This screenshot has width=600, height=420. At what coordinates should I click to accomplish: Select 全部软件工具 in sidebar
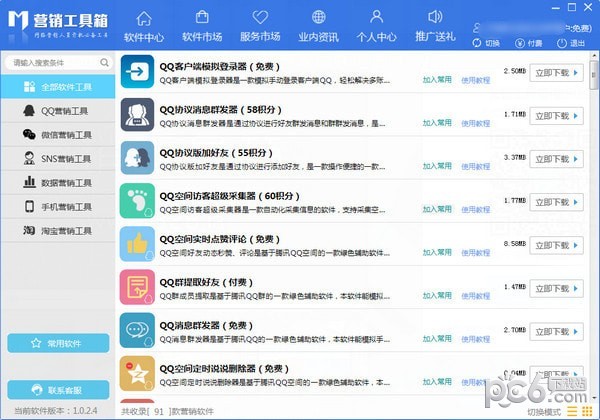click(58, 87)
